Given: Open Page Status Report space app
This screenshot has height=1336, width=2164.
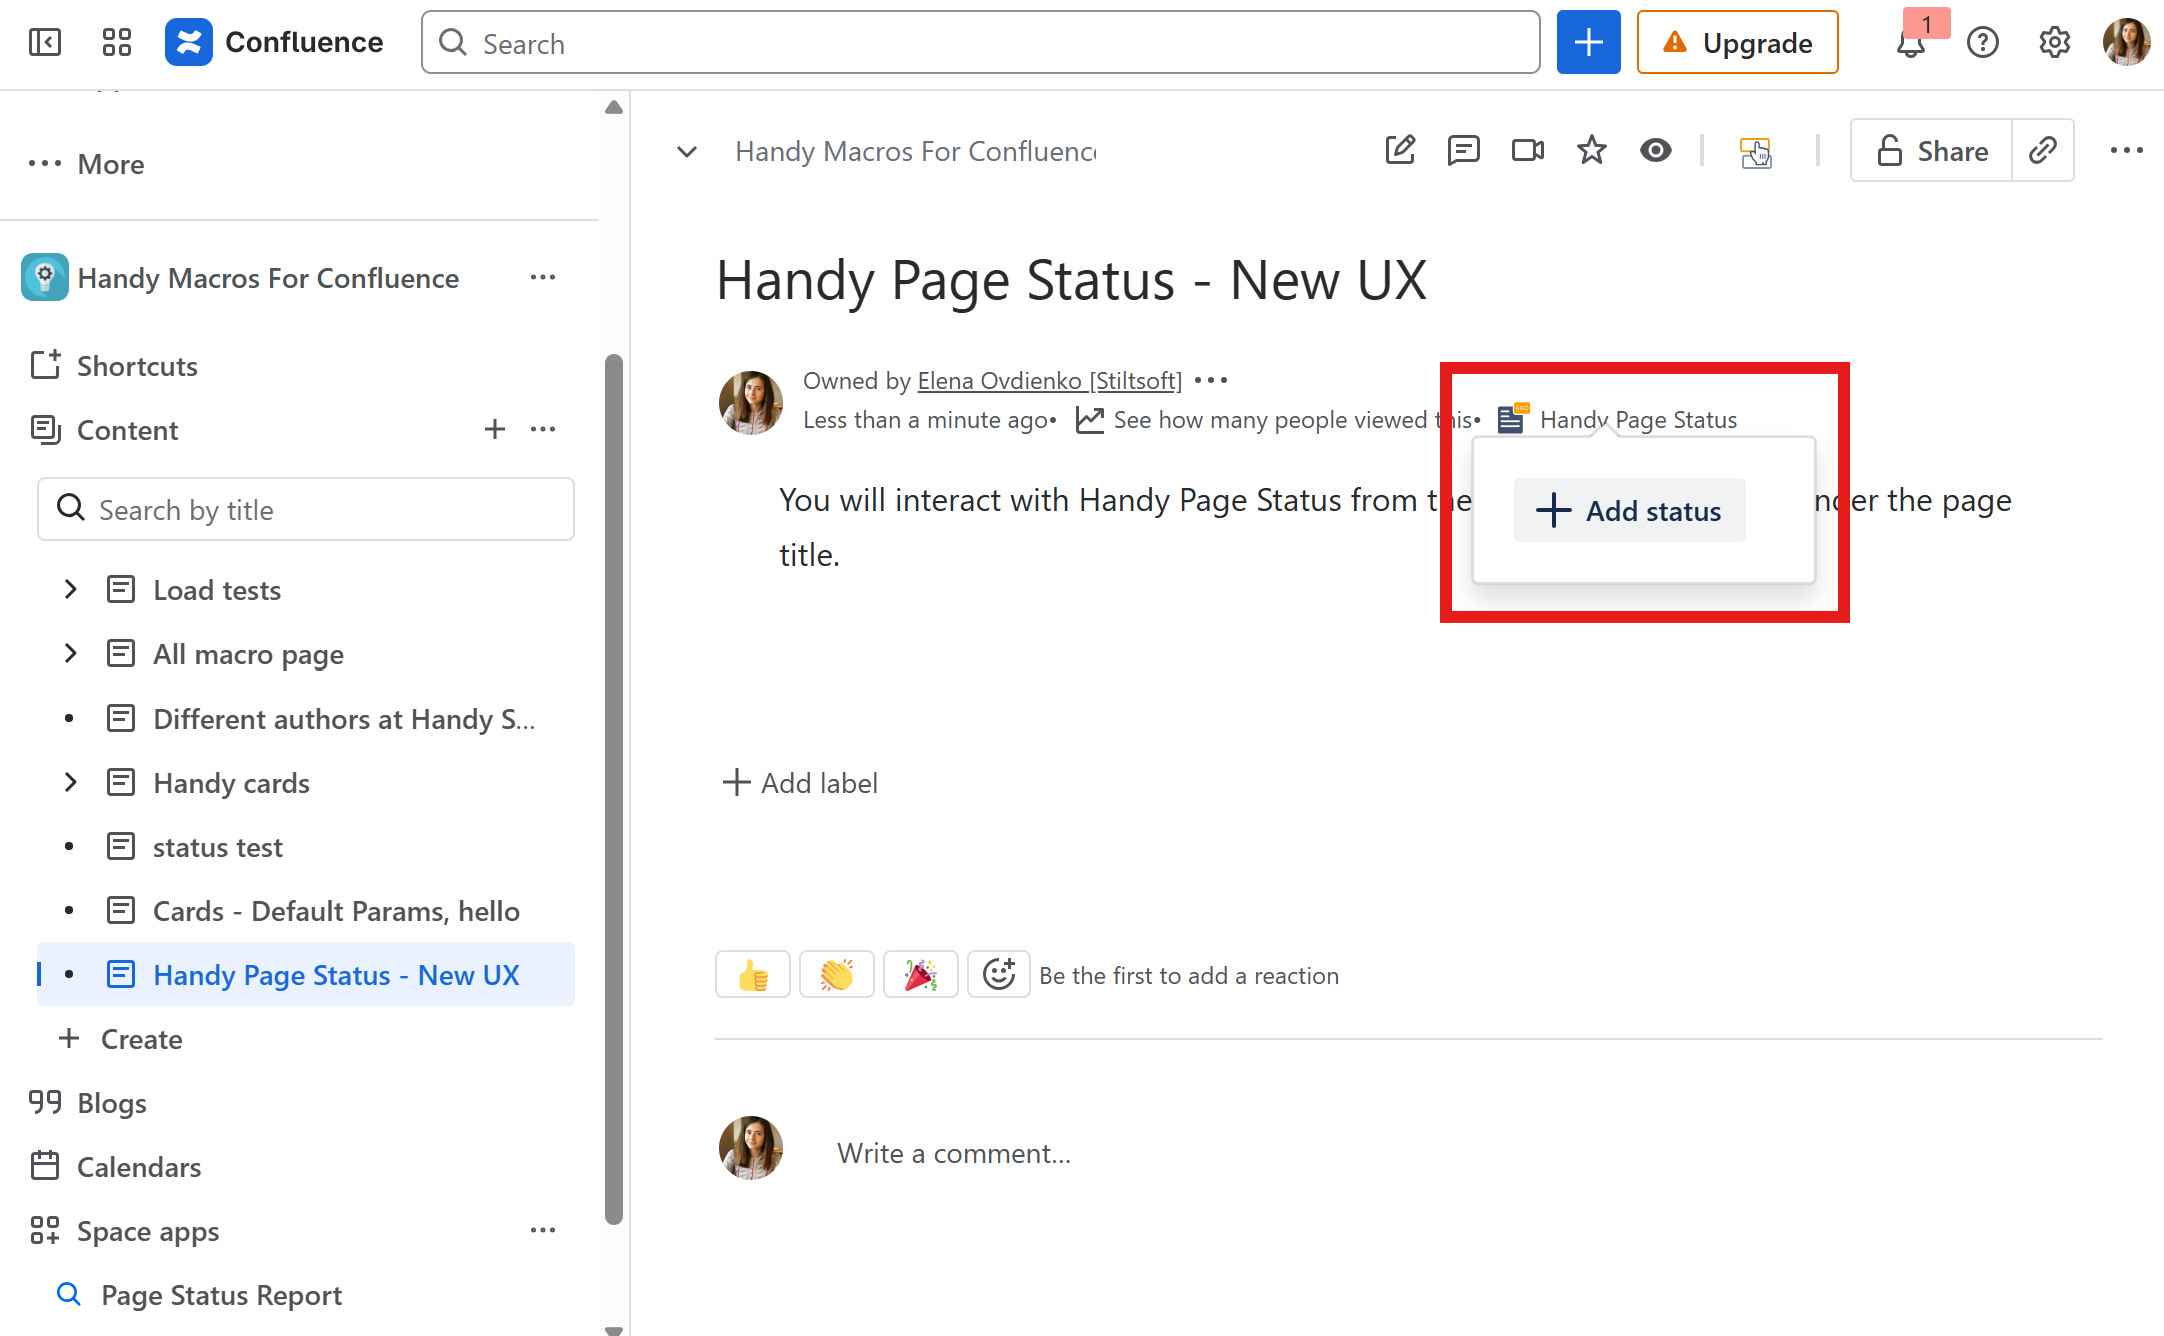Looking at the screenshot, I should [221, 1295].
